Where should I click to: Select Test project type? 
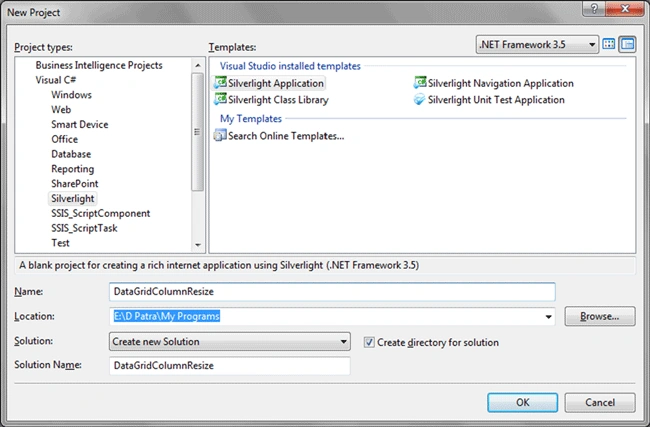pos(60,243)
